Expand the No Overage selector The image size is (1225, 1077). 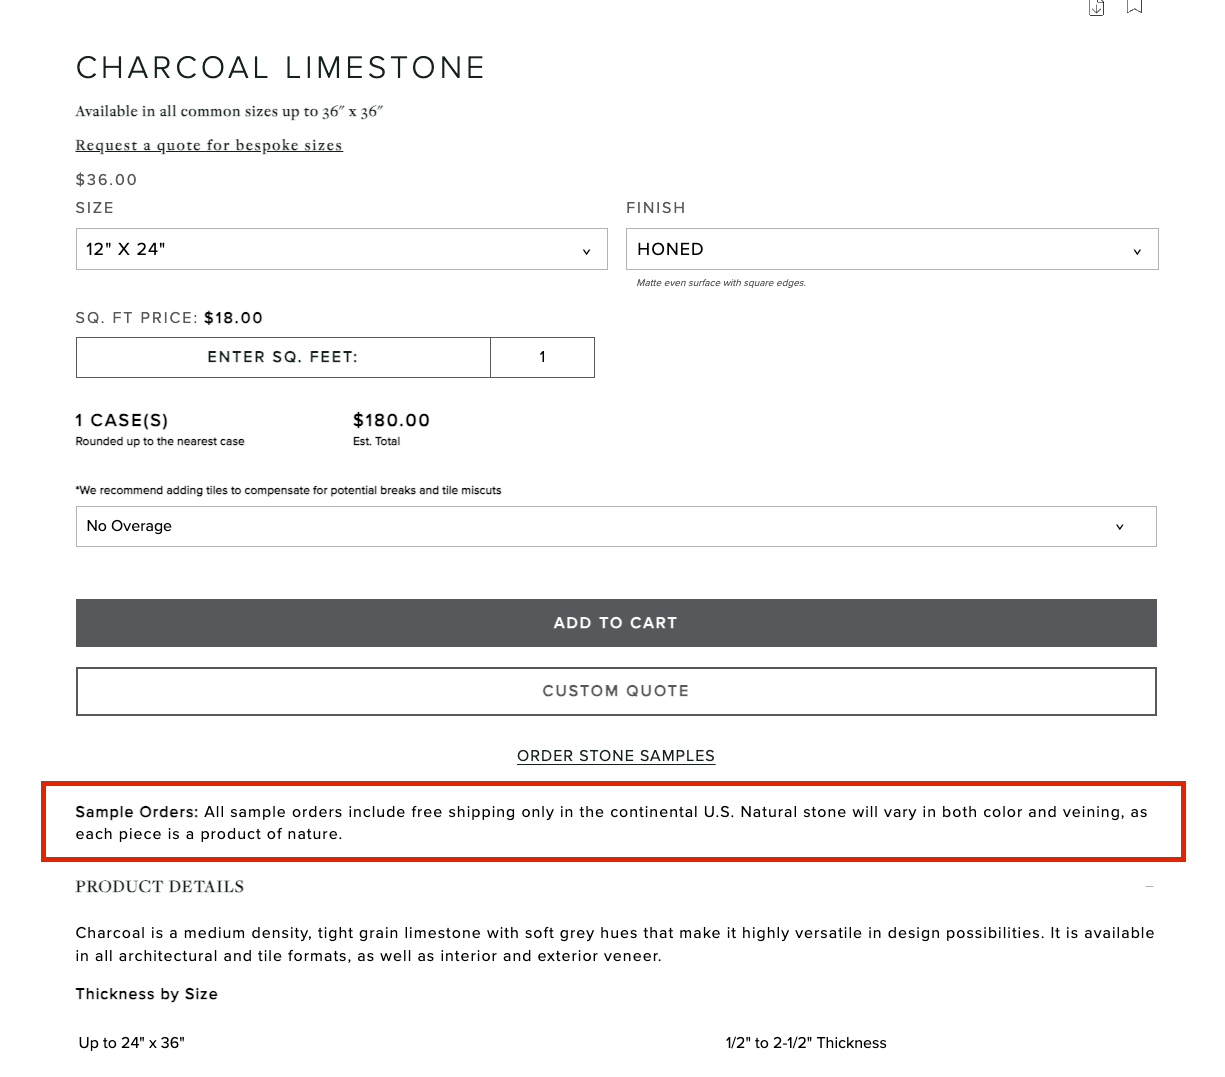[615, 527]
